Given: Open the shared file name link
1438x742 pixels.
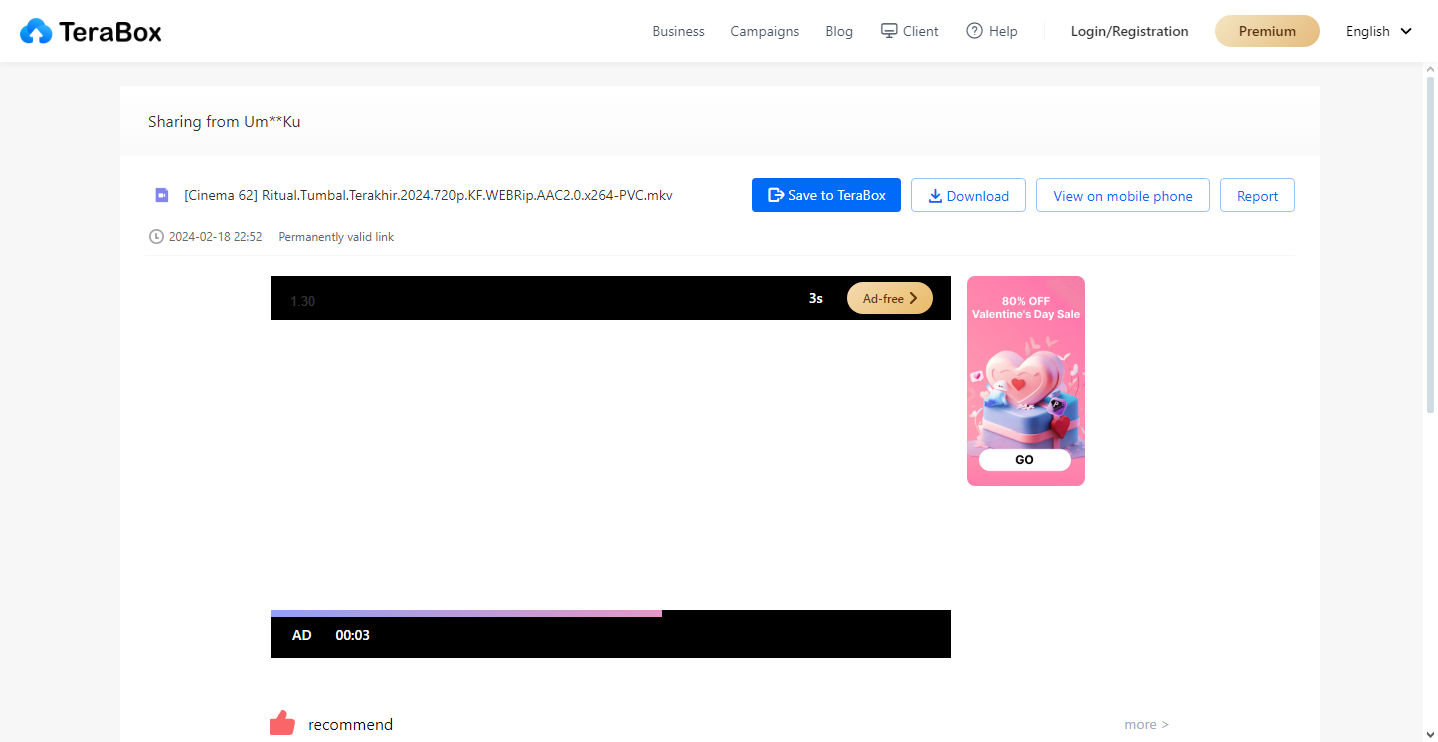Looking at the screenshot, I should coord(428,194).
